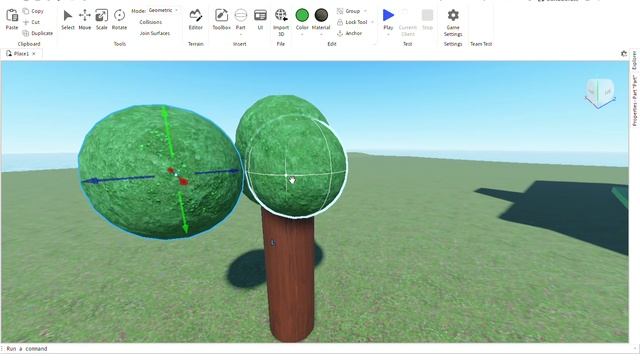Select the outlined front sphere on trunk
This screenshot has width=640, height=360.
point(296,167)
